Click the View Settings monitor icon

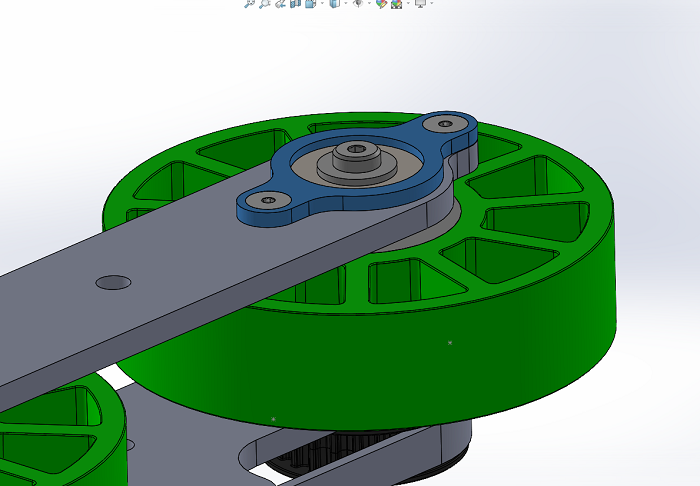coord(420,3)
